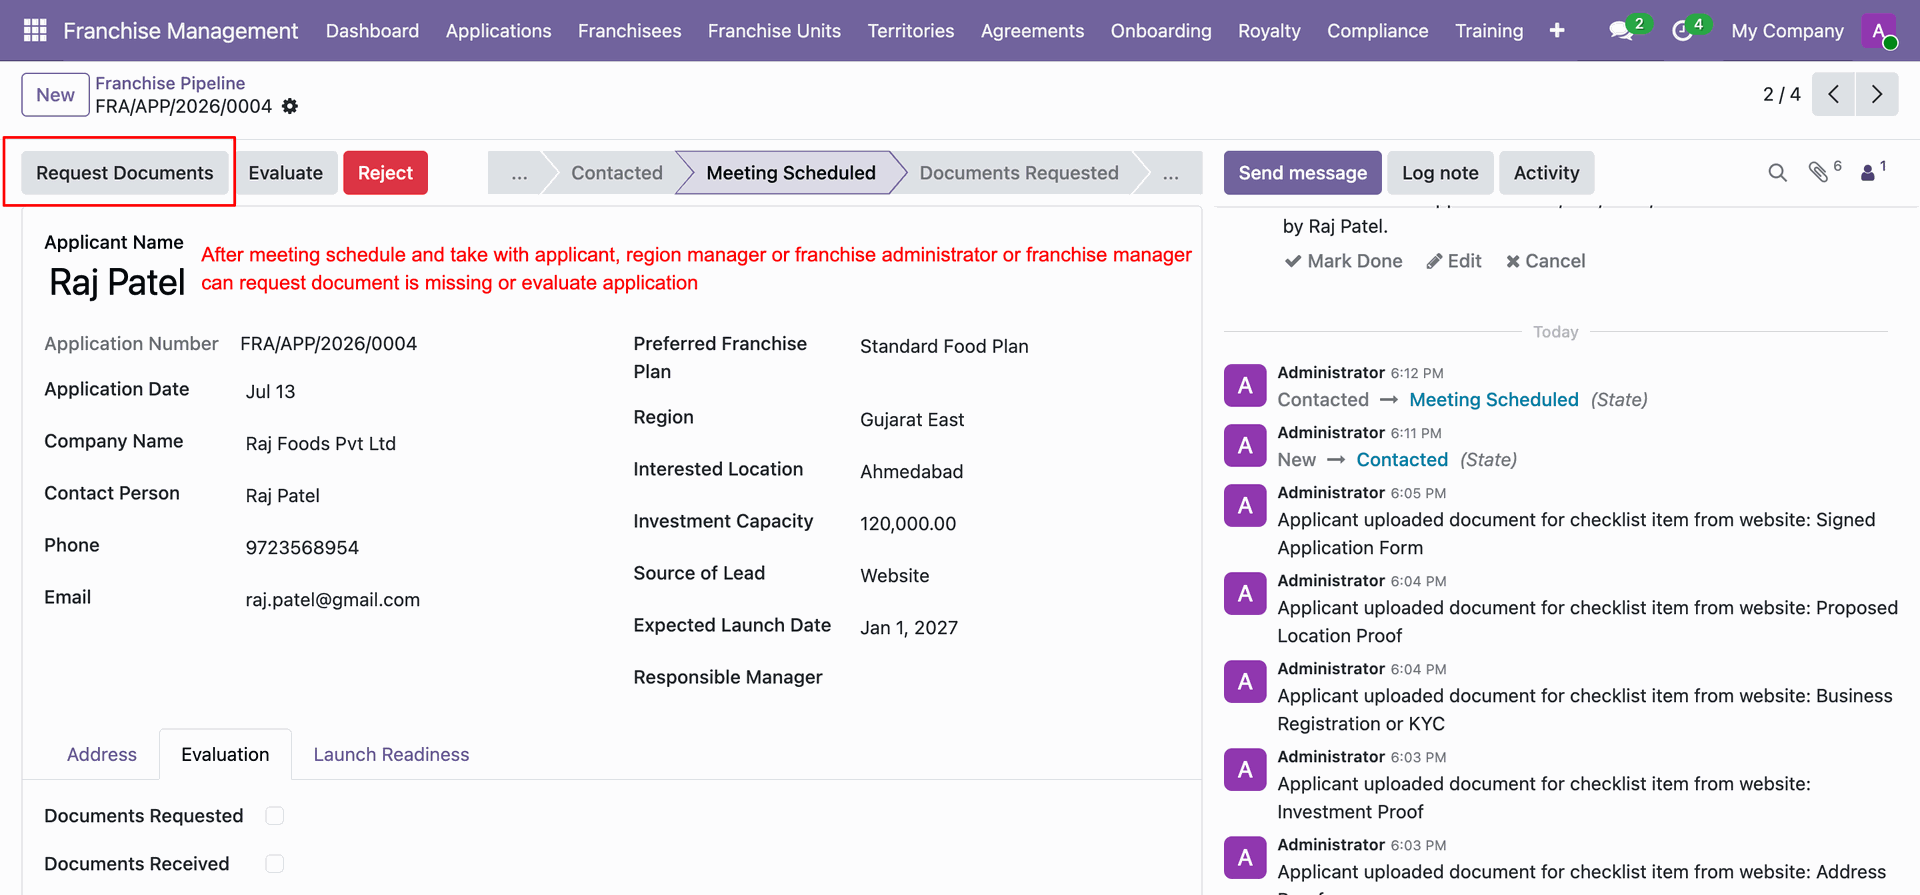
Task: Switch to the Address tab
Action: (101, 755)
